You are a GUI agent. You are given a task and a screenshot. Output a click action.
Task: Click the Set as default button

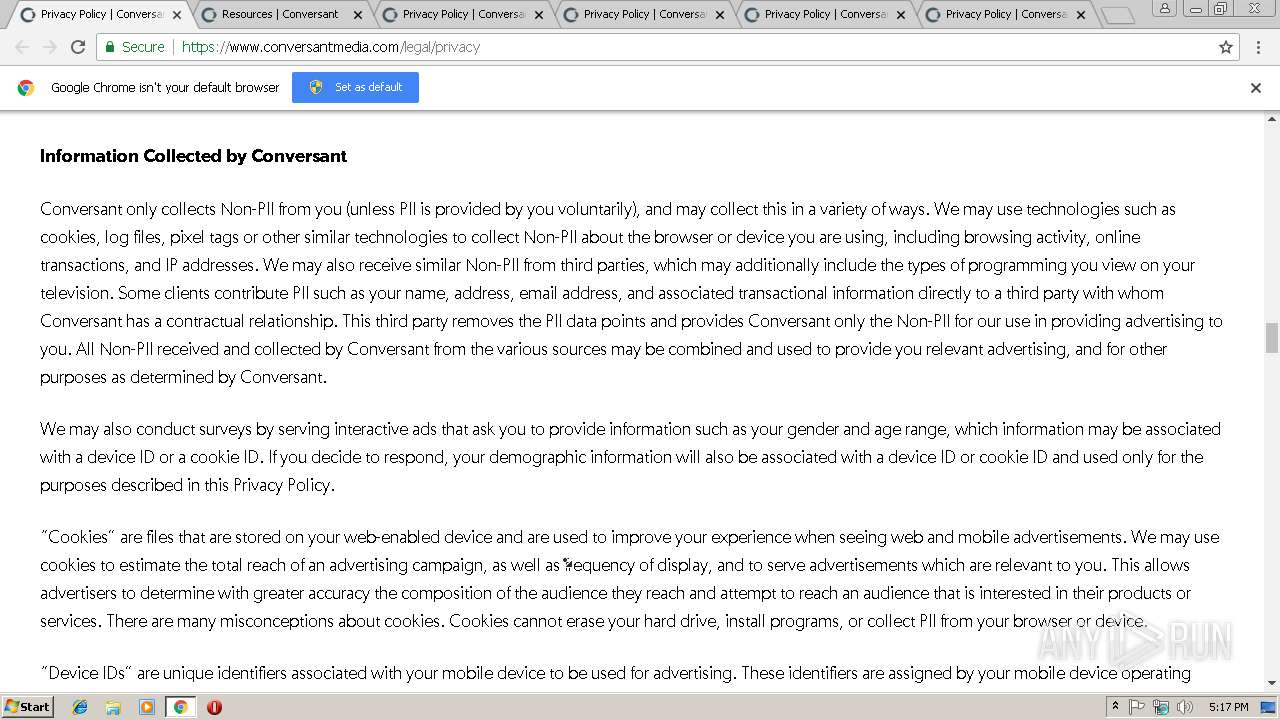tap(355, 87)
